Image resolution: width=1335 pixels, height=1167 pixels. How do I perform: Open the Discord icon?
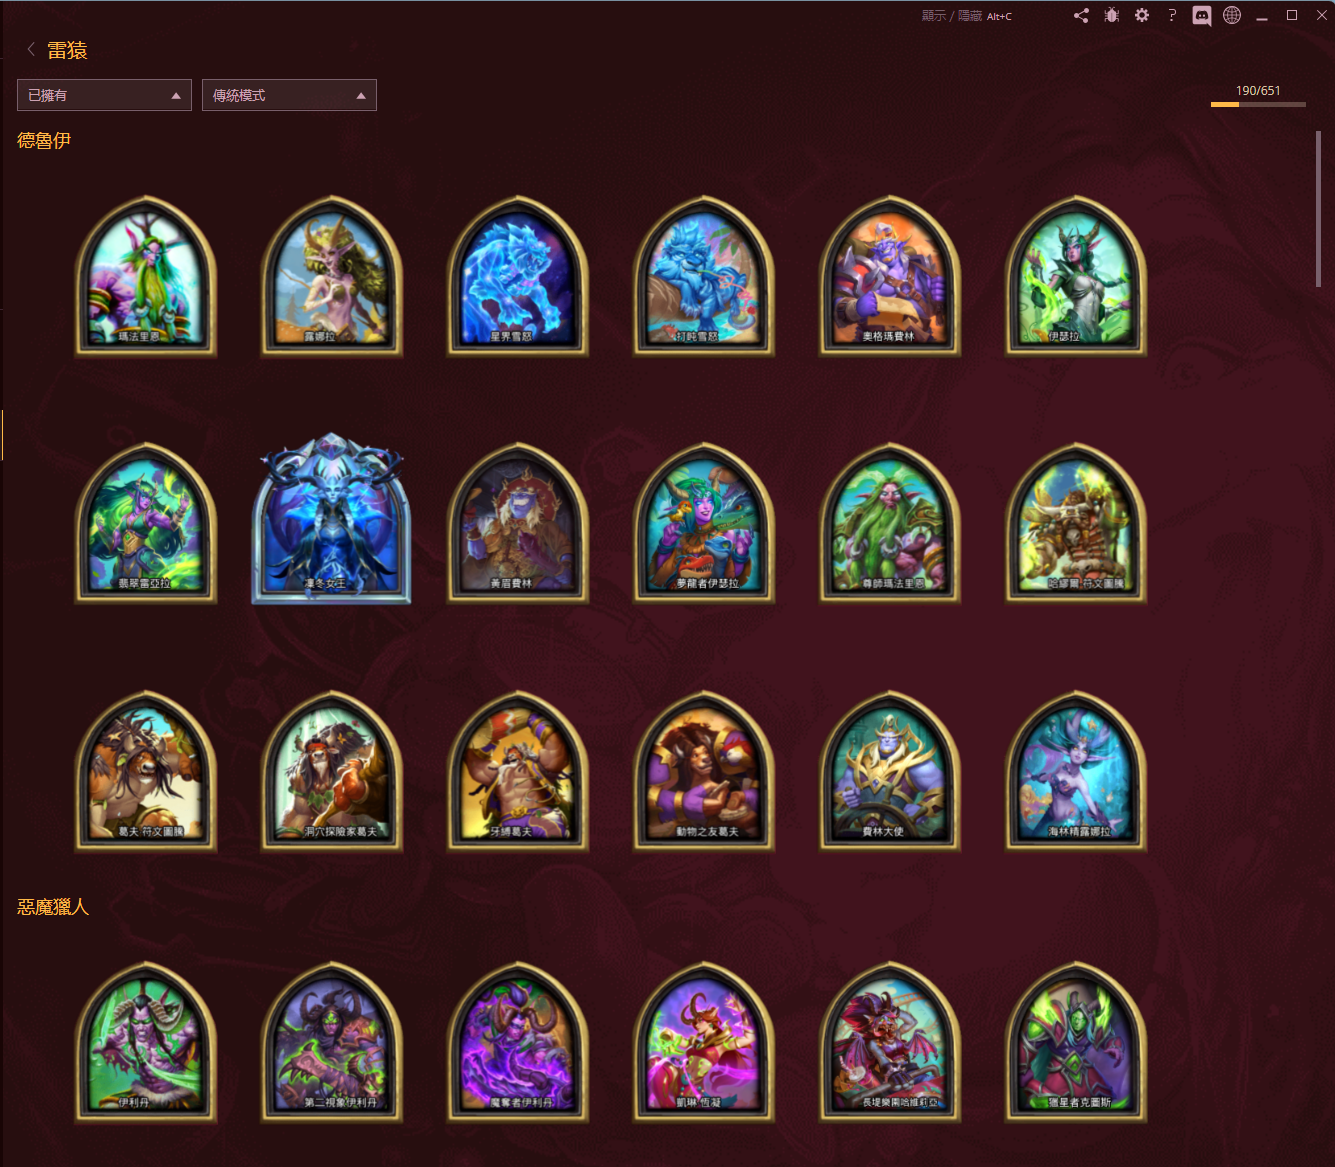click(1202, 16)
